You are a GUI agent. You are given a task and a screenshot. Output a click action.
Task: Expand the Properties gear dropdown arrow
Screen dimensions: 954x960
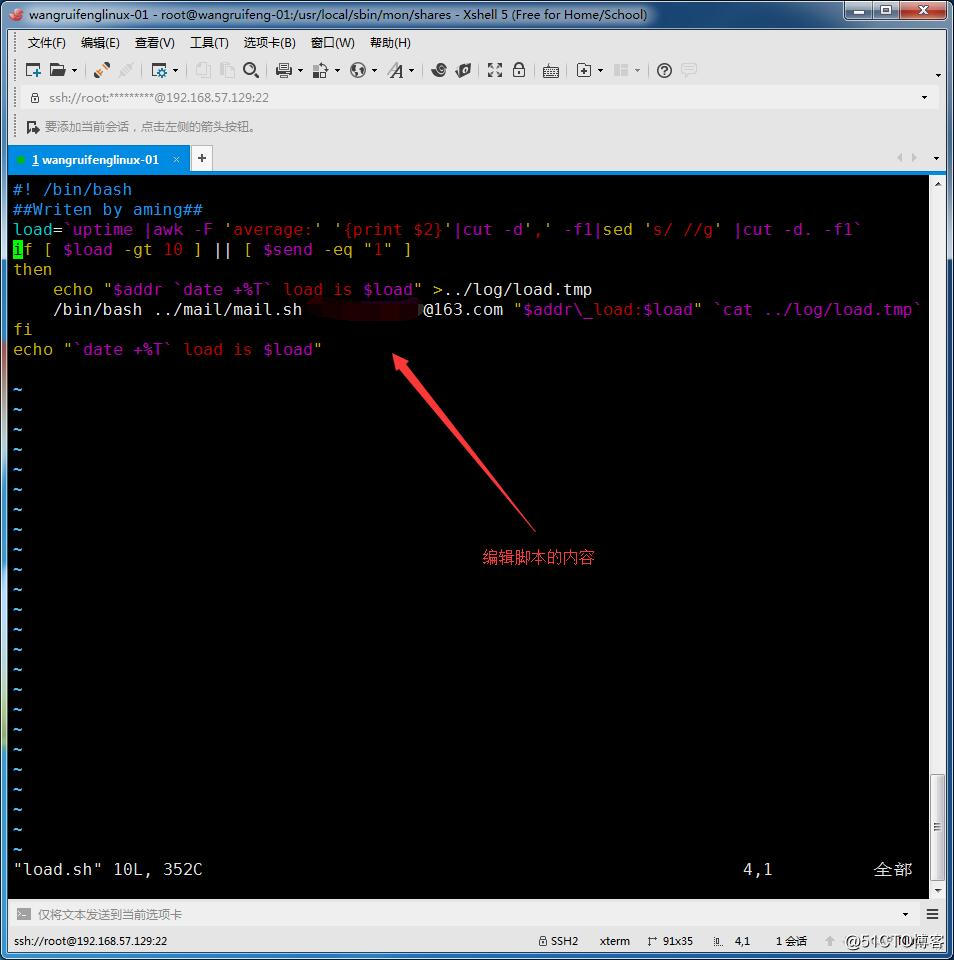tap(176, 71)
